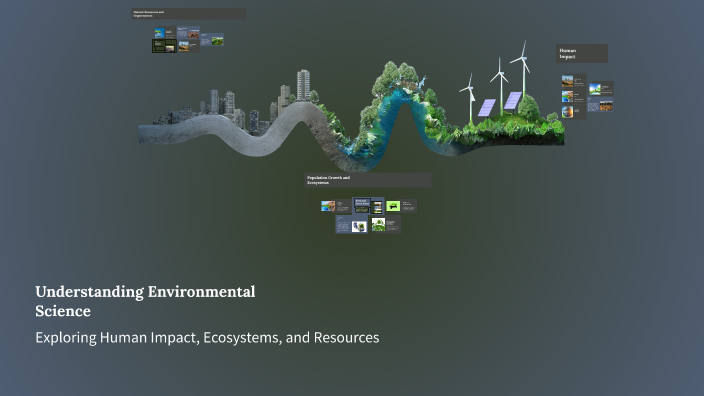The image size is (704, 396).
Task: Click the solar panels on the landscape
Action: point(500,104)
